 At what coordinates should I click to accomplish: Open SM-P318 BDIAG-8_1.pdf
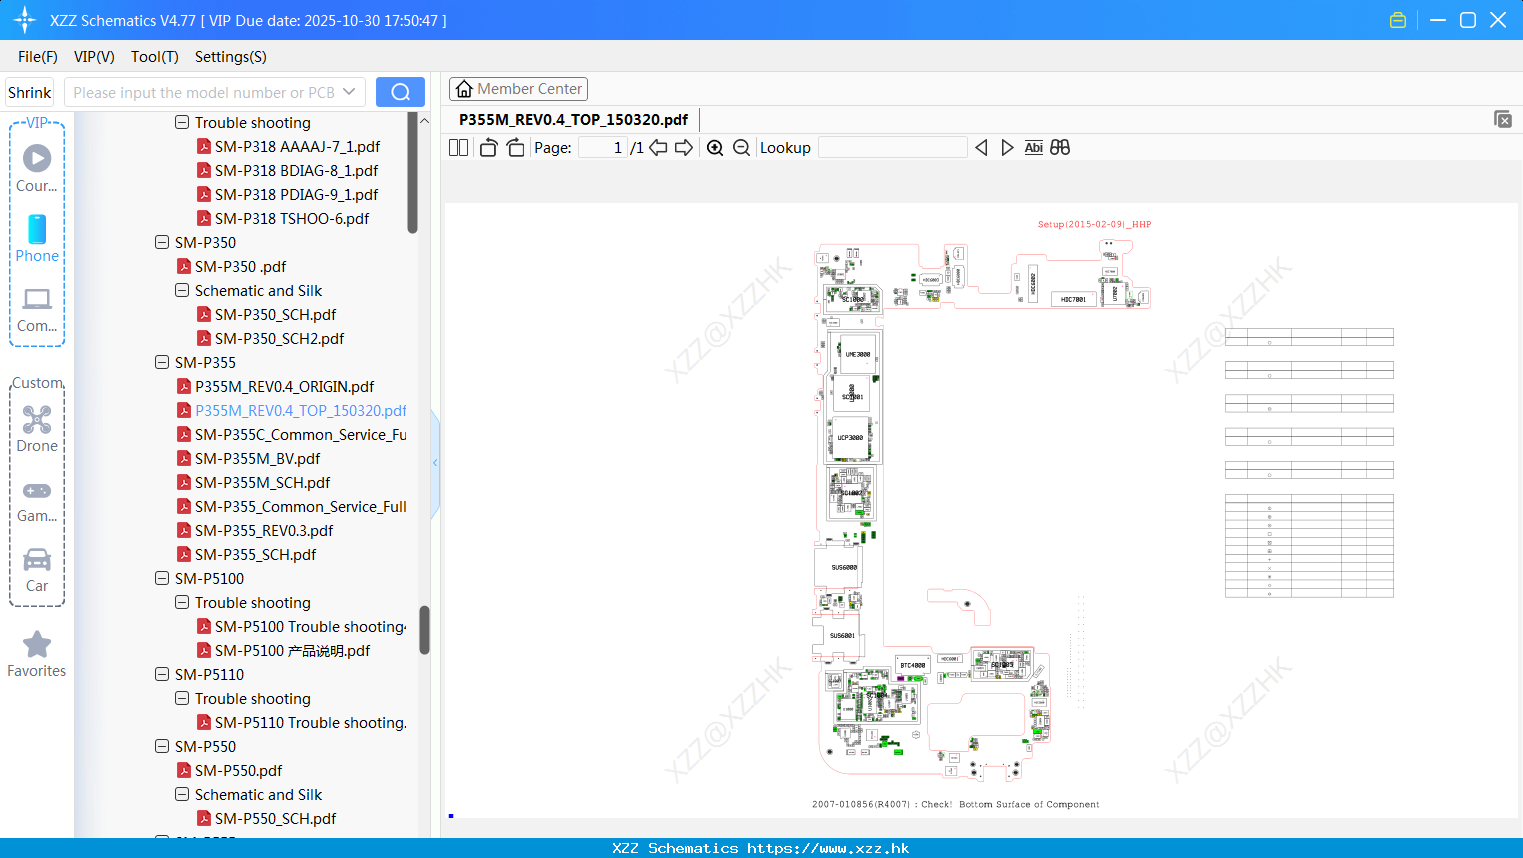click(296, 170)
